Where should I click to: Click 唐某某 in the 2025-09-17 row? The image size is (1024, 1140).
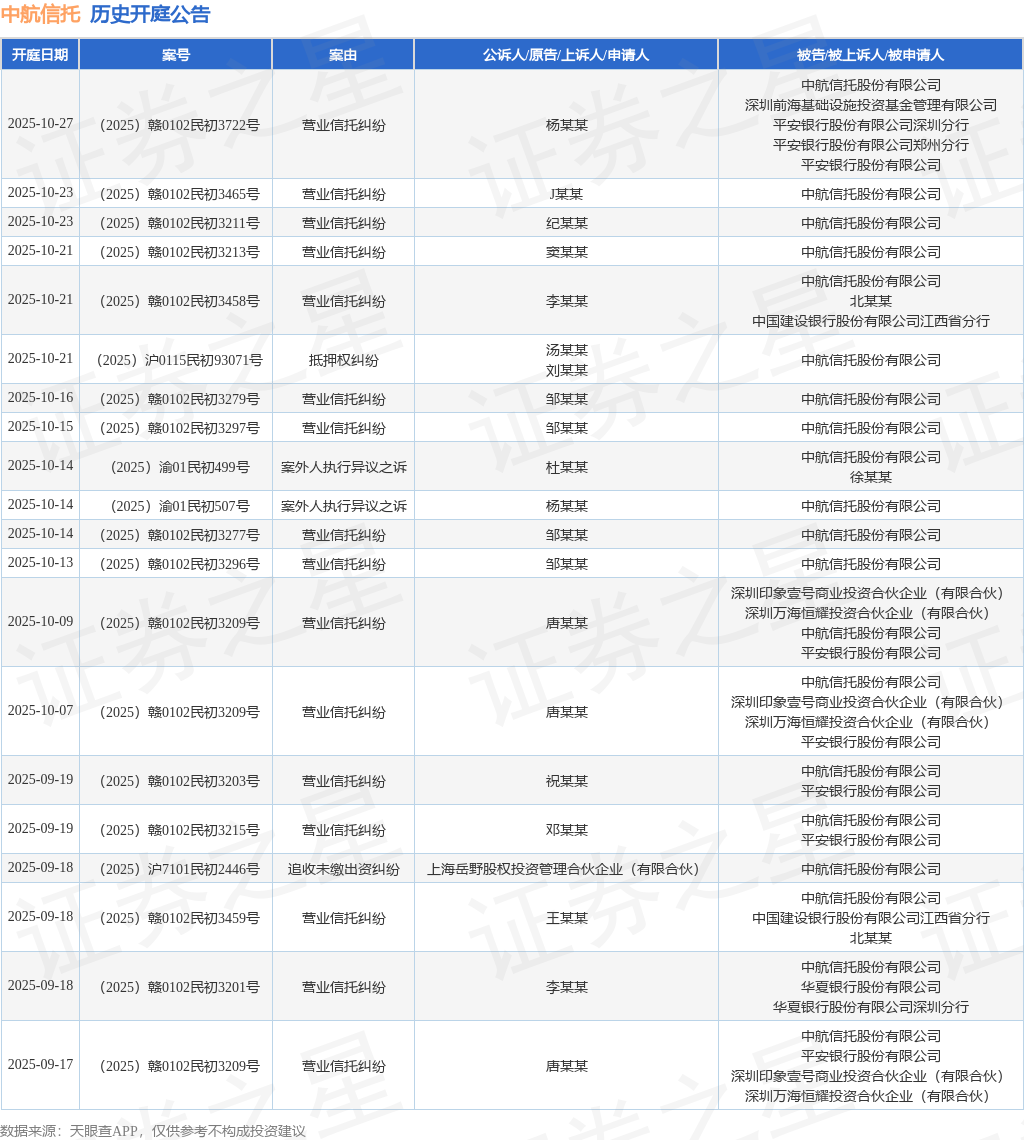tap(567, 1066)
